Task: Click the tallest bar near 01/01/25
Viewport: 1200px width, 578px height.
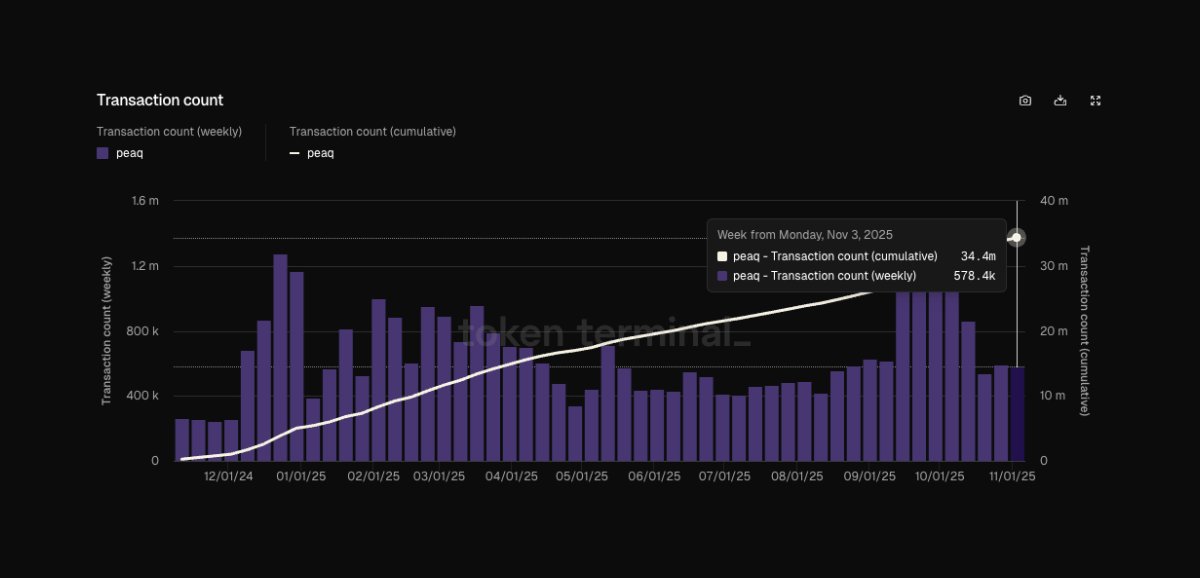Action: coord(278,360)
